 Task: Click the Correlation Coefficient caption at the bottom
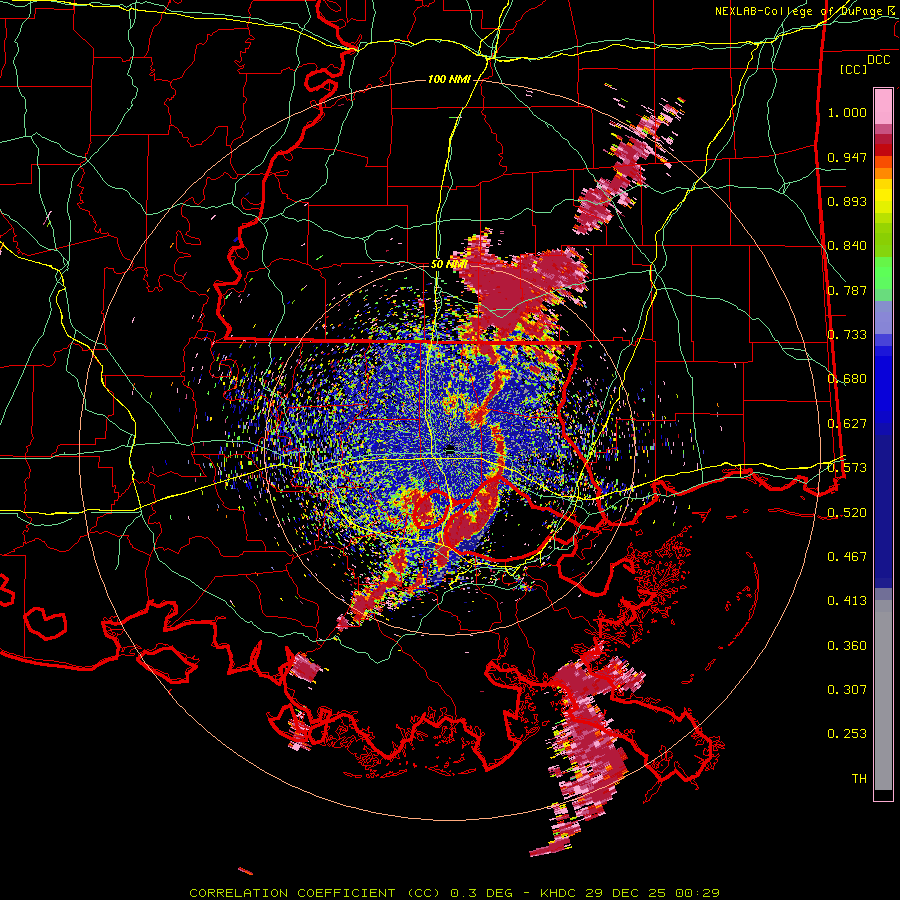(x=455, y=893)
